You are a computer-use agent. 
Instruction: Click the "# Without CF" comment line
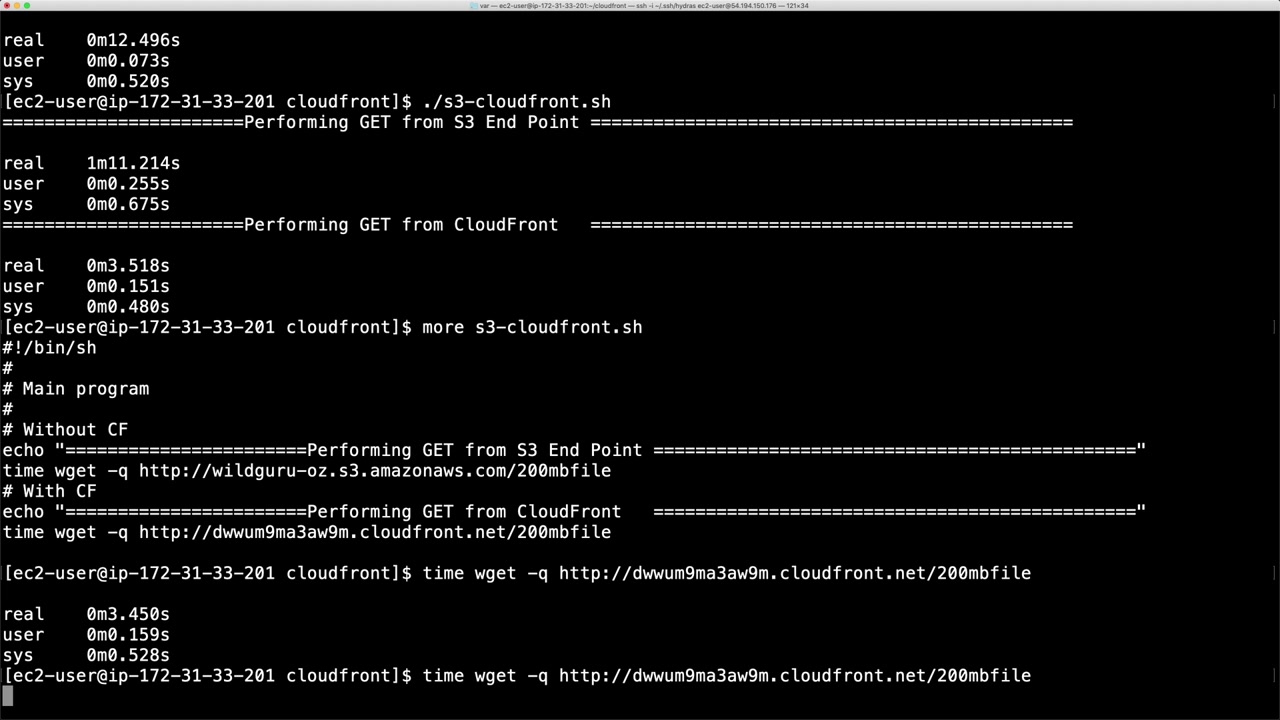[65, 430]
